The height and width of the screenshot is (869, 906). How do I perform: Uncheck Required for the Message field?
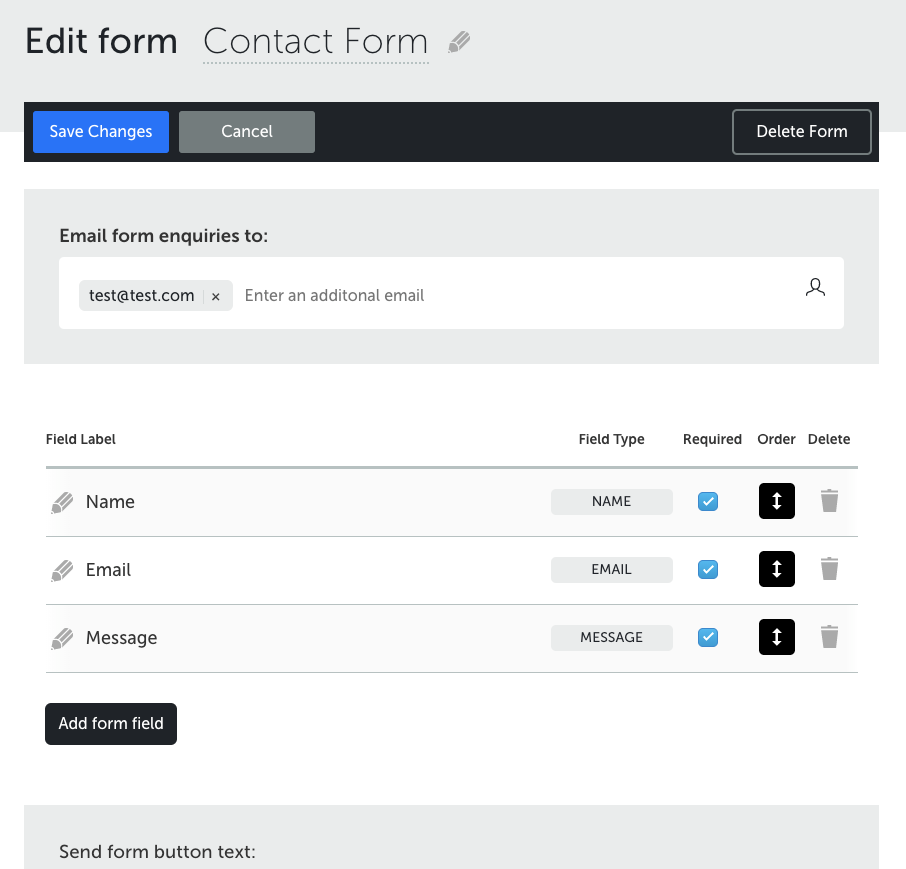[708, 637]
